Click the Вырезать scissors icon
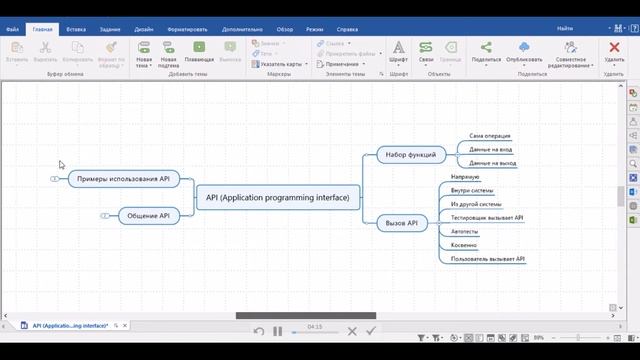Image resolution: width=640 pixels, height=360 pixels. [45, 48]
